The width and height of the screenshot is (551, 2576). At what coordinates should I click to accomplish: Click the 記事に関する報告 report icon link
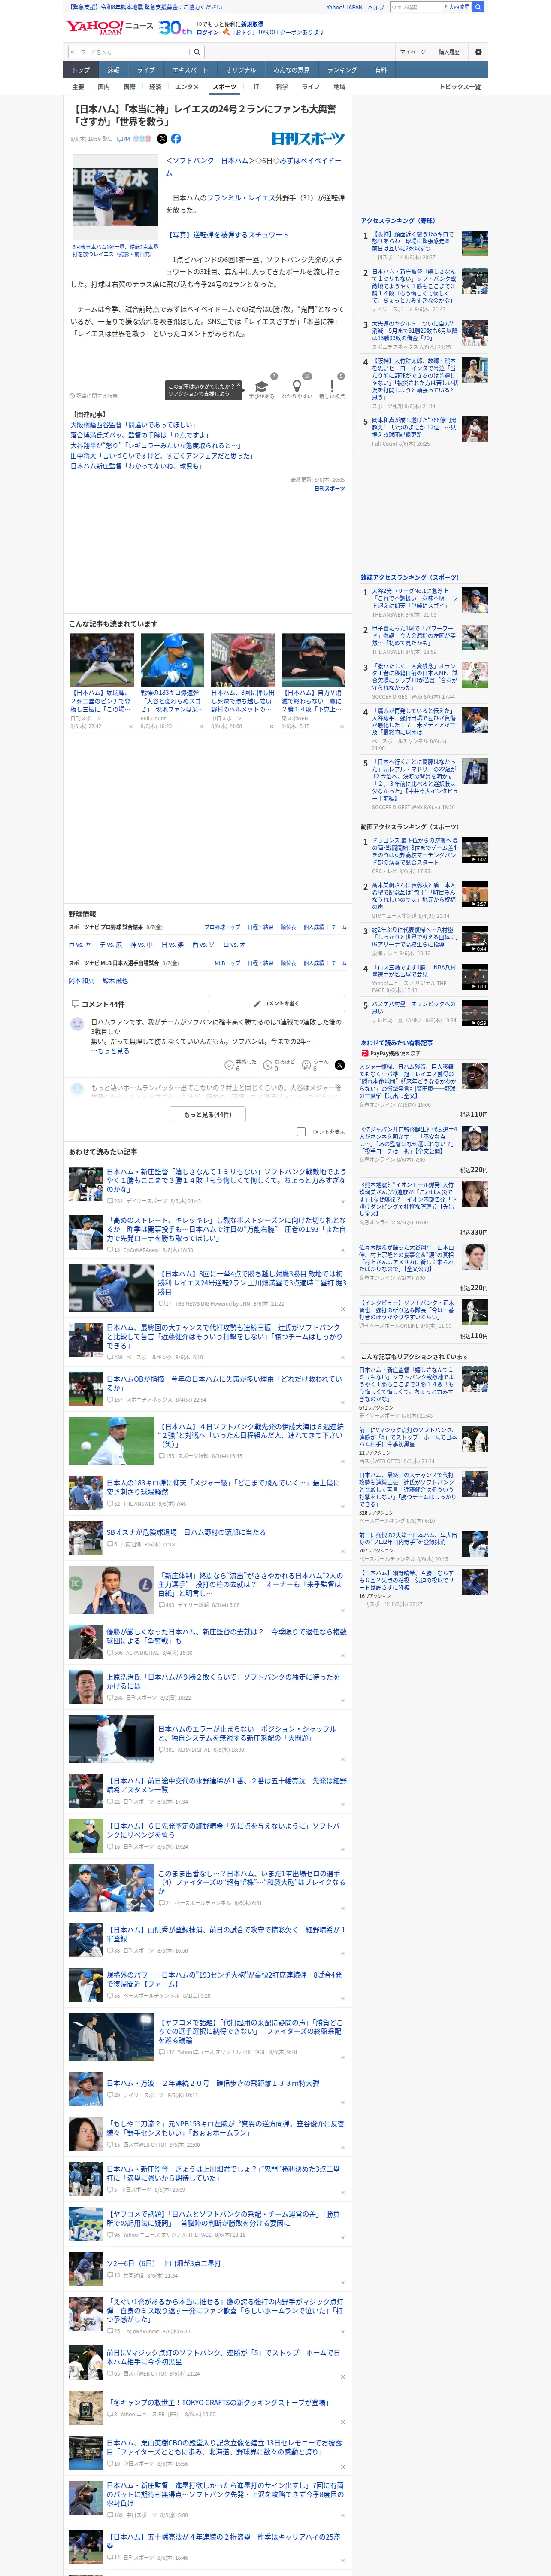pos(93,396)
